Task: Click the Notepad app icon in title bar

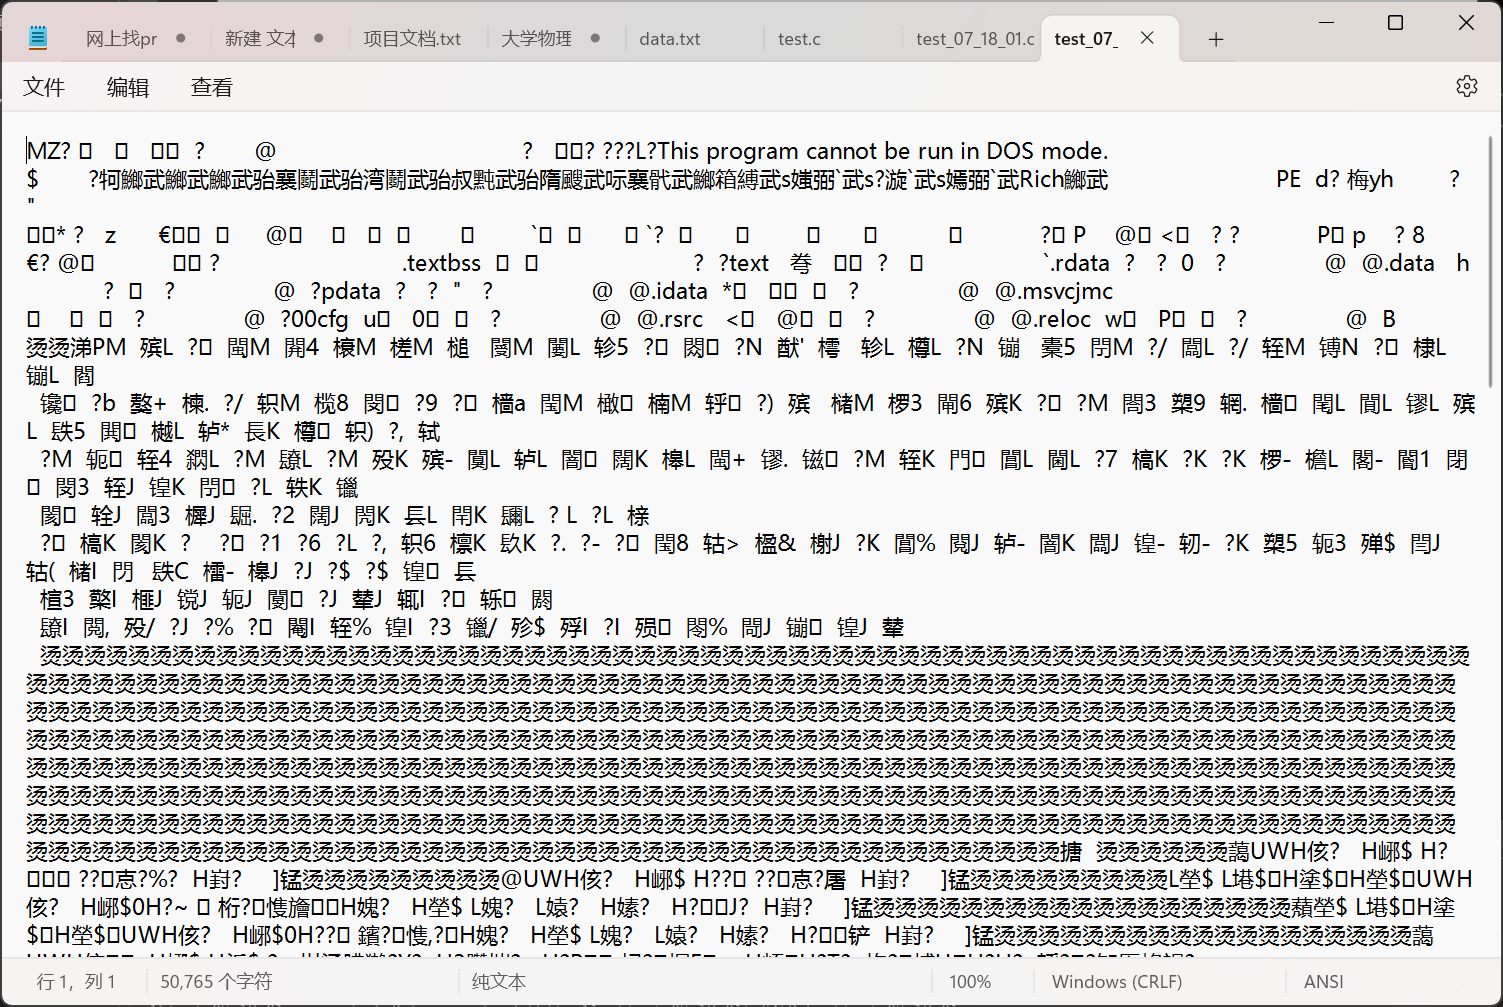Action: [x=38, y=38]
